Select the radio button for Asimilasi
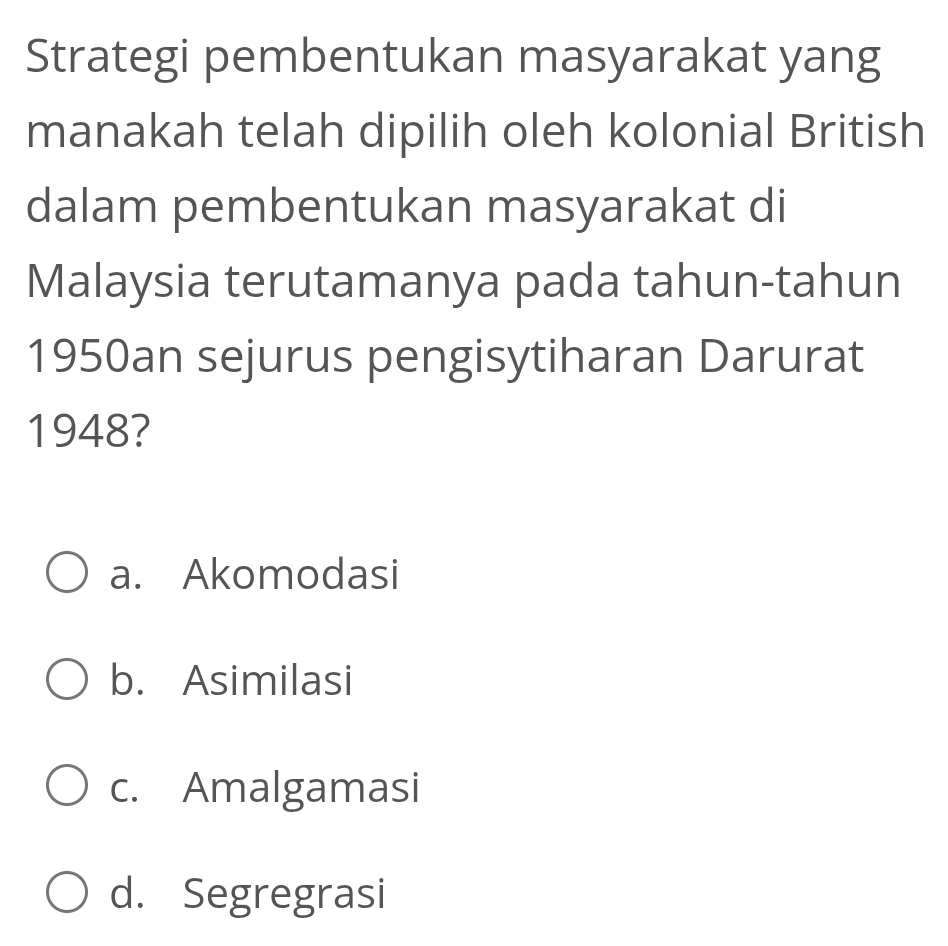 point(68,681)
